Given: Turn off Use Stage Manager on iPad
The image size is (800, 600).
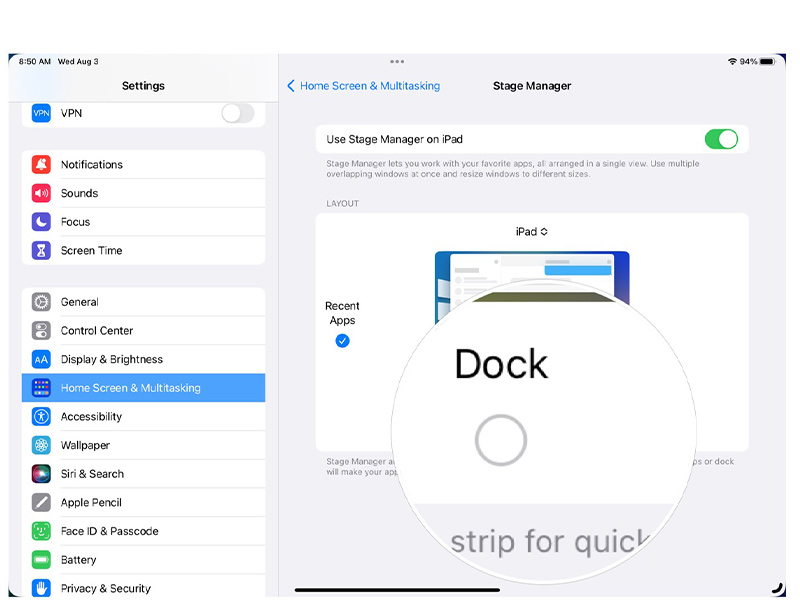Looking at the screenshot, I should coord(721,139).
